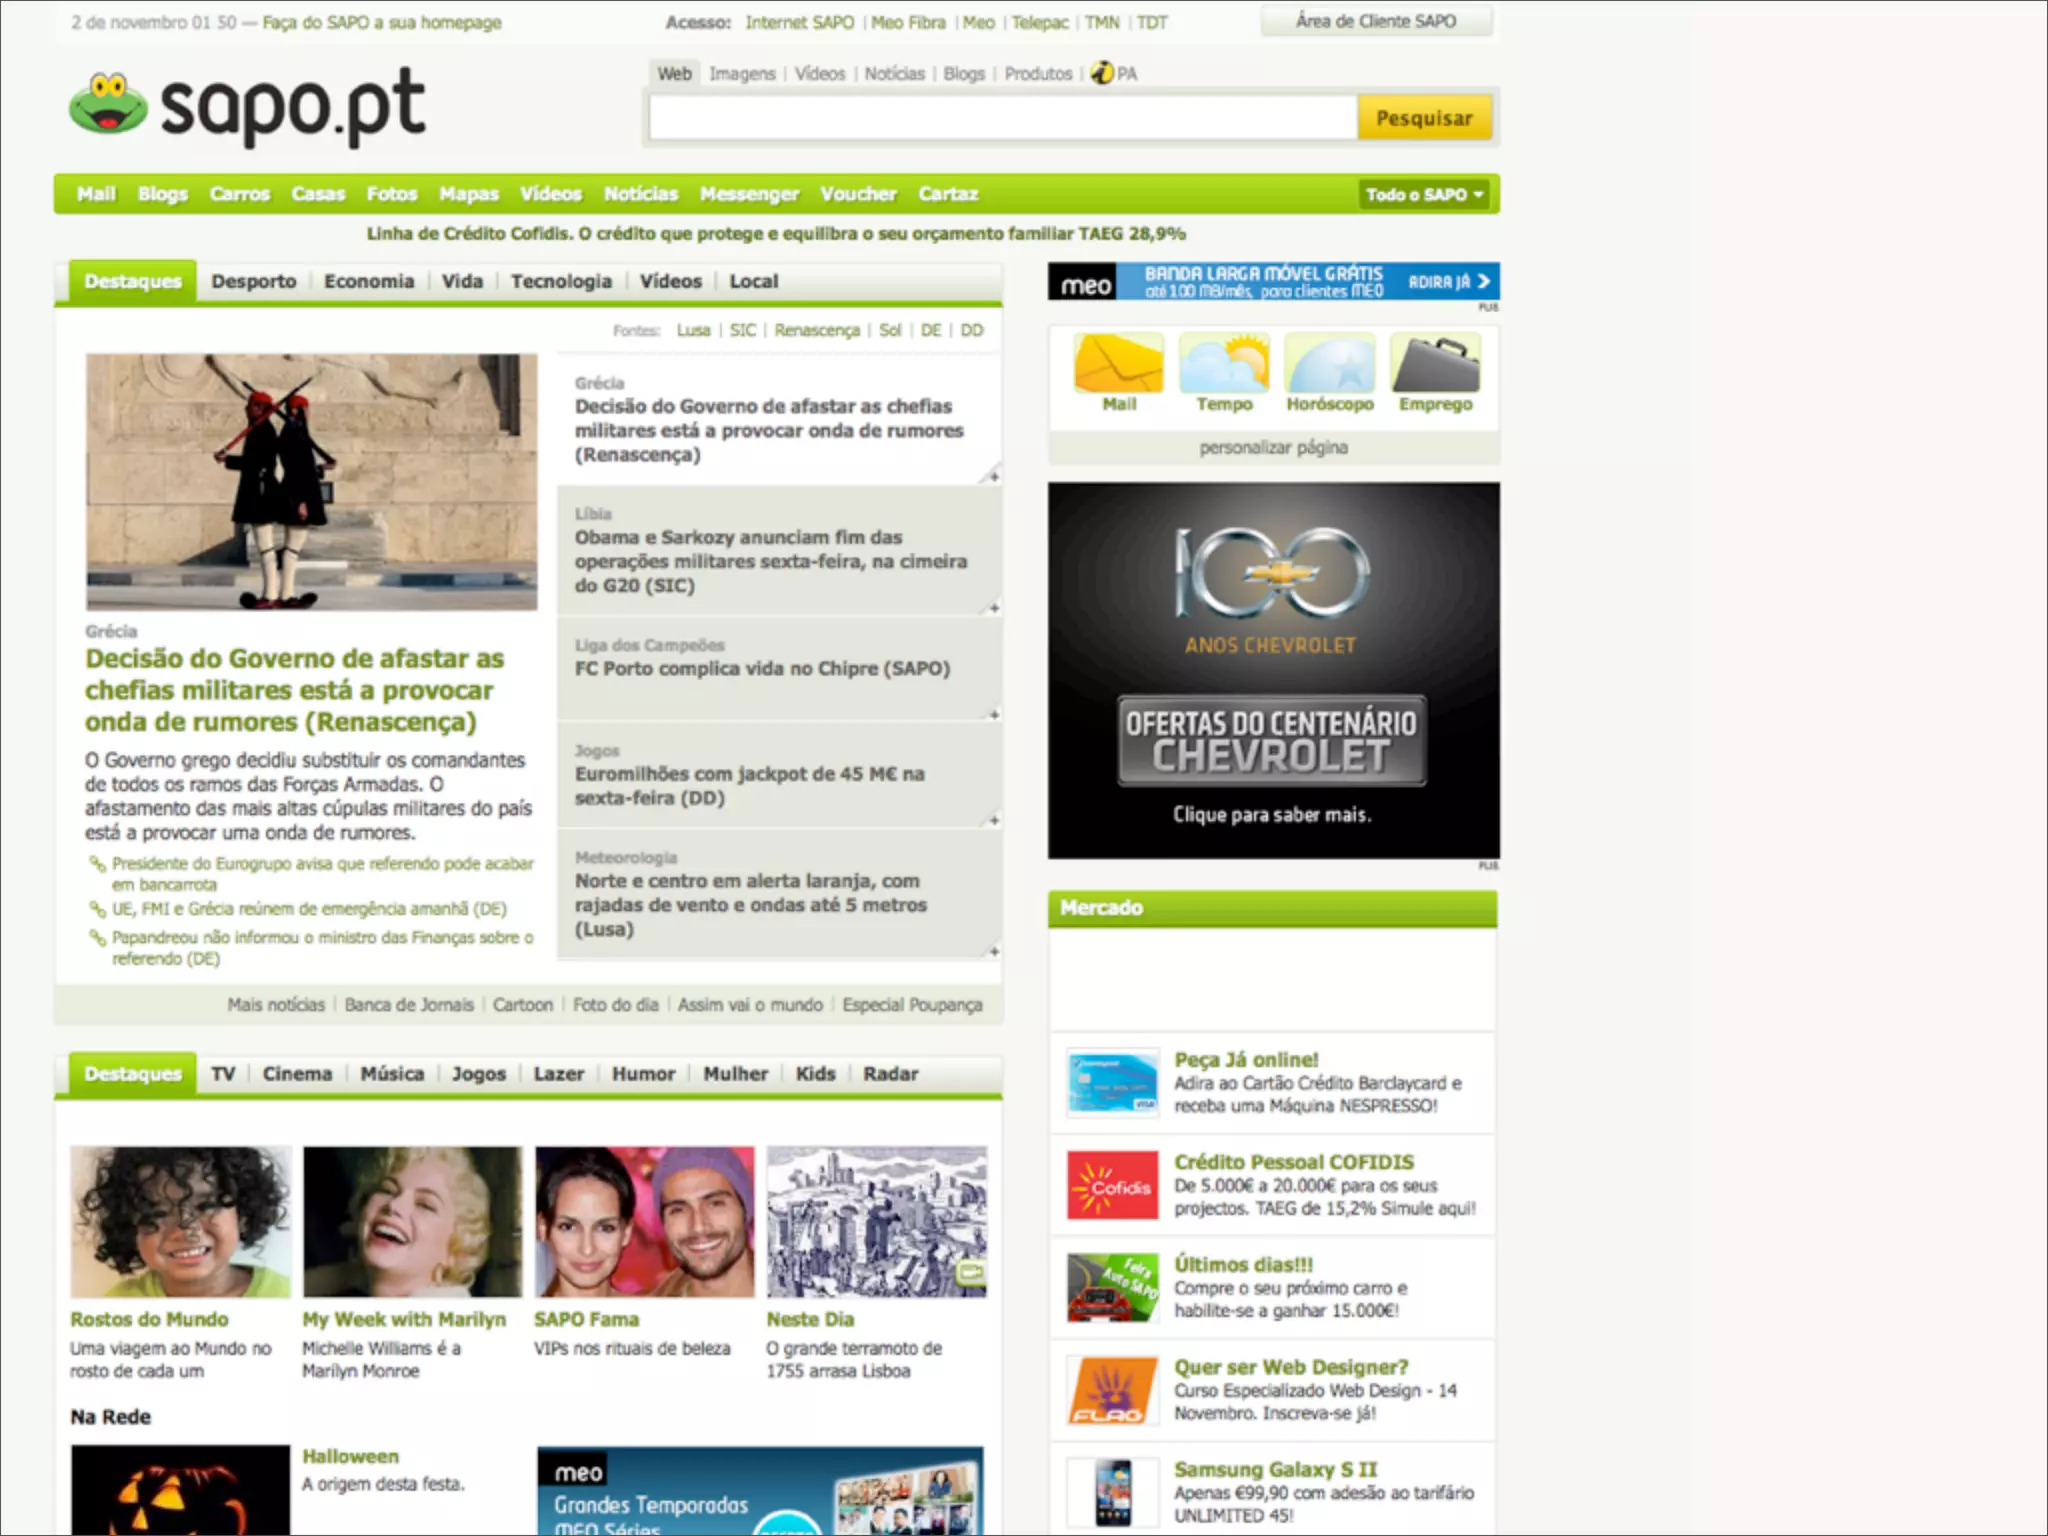
Task: Click into the web search field
Action: click(x=1002, y=118)
